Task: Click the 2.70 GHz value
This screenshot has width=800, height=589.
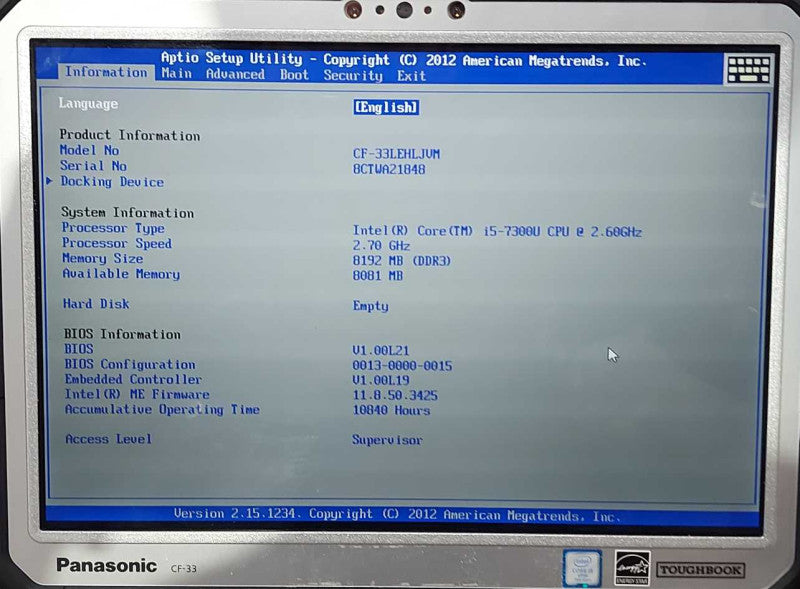Action: 381,246
